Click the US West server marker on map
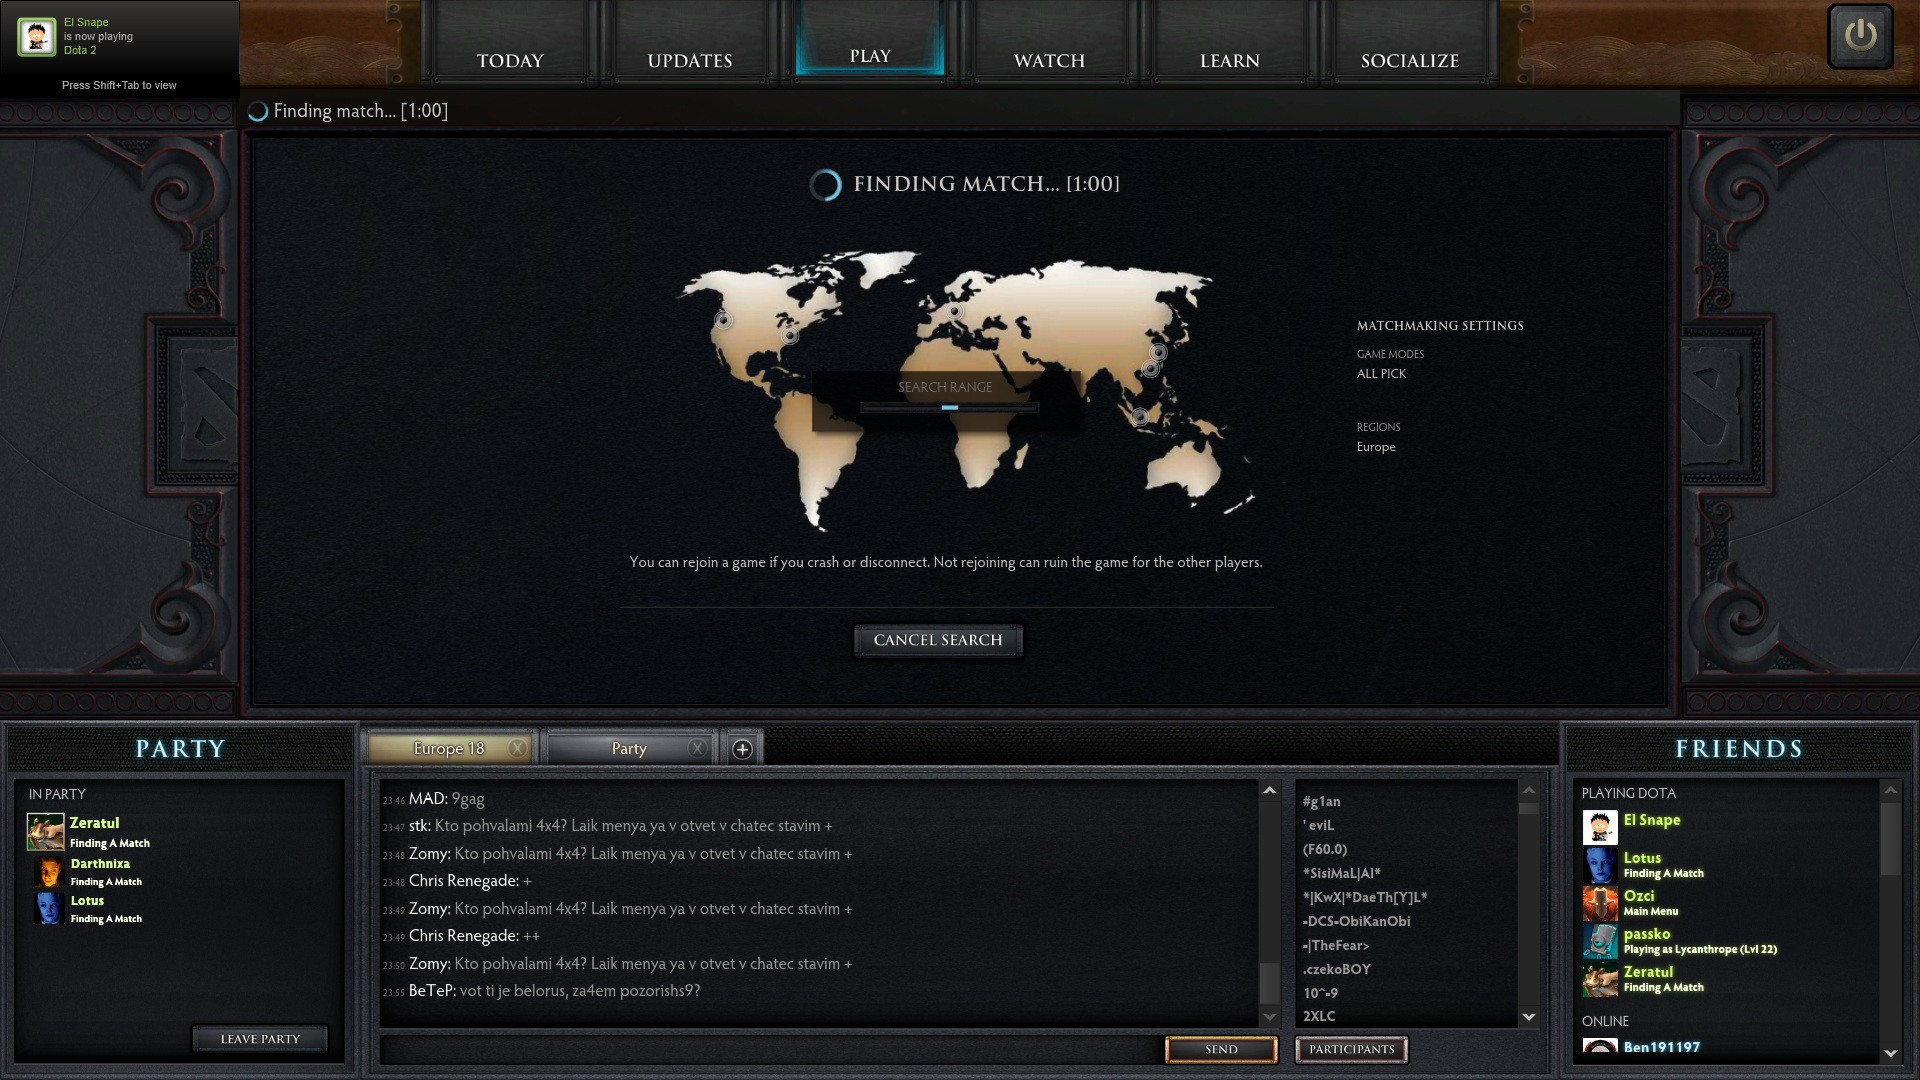This screenshot has height=1080, width=1920. [723, 320]
